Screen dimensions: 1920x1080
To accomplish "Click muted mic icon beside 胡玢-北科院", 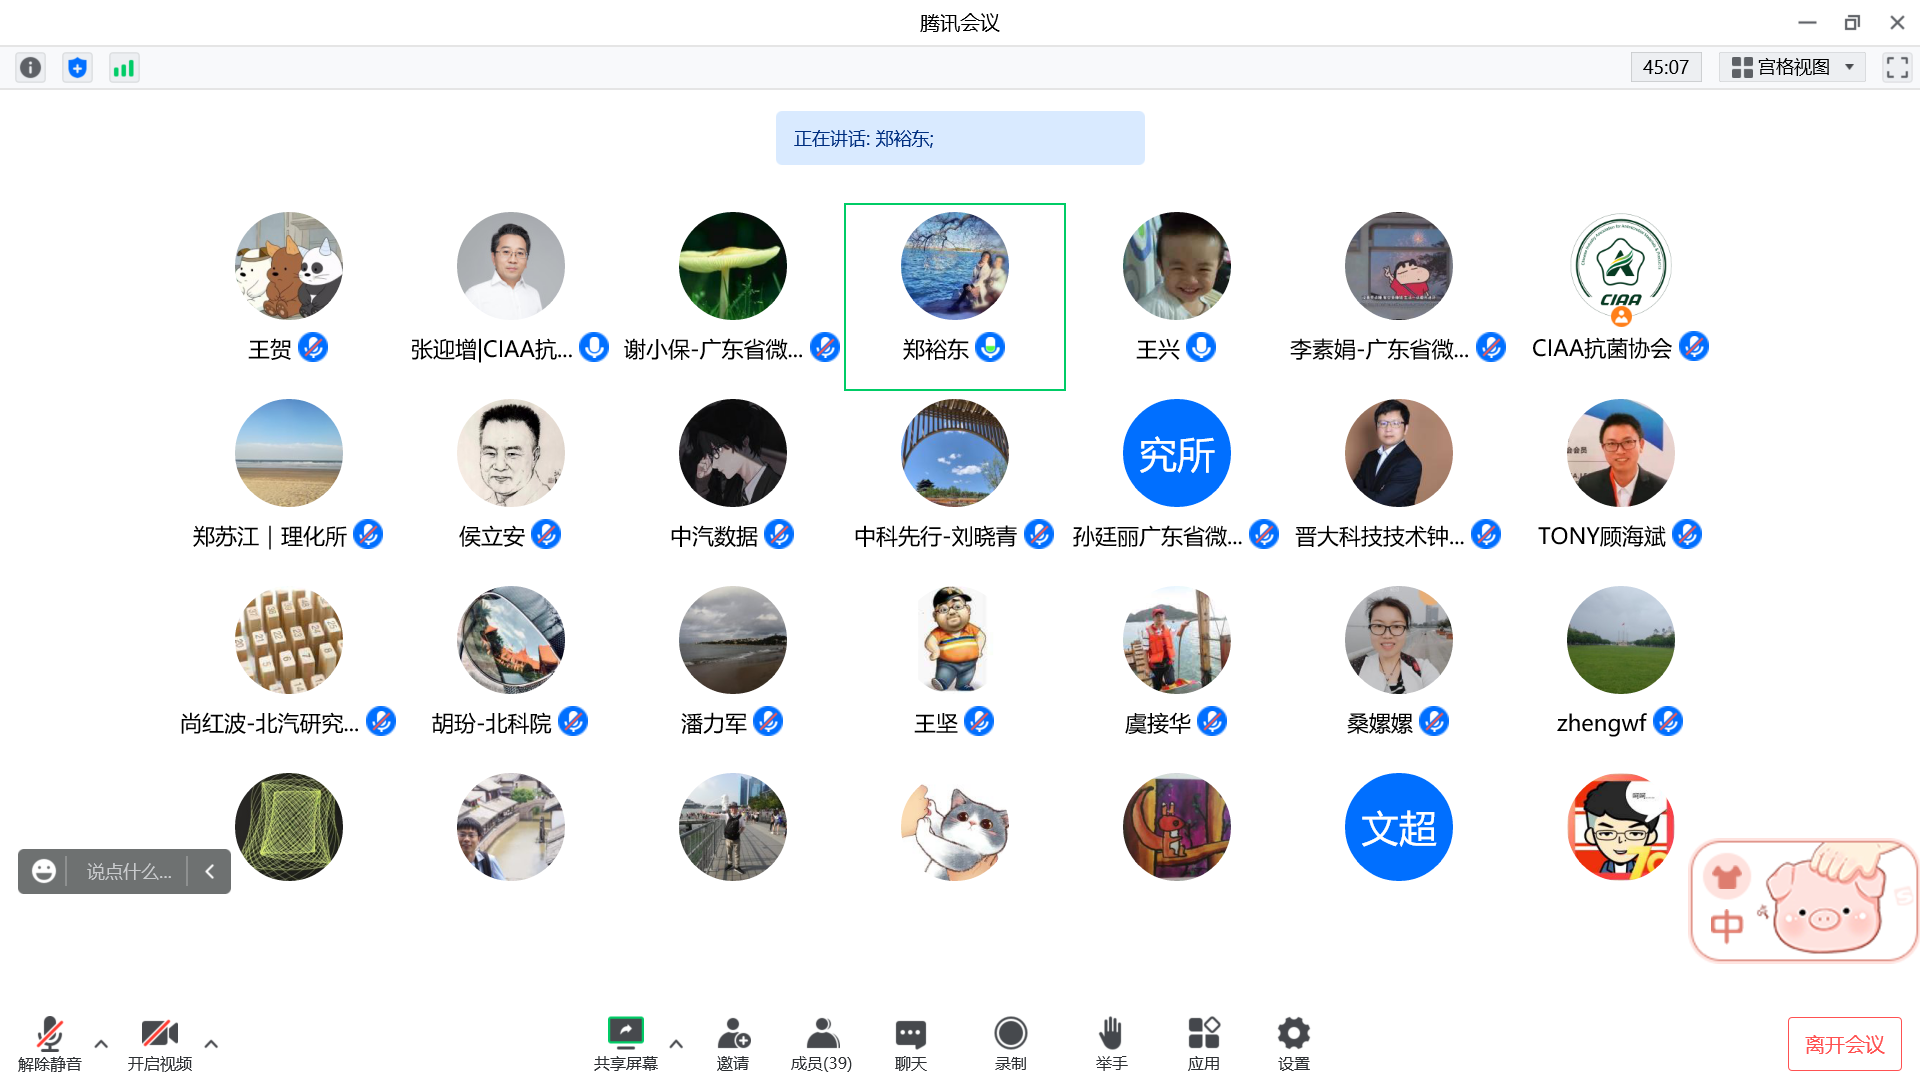I will pos(573,721).
